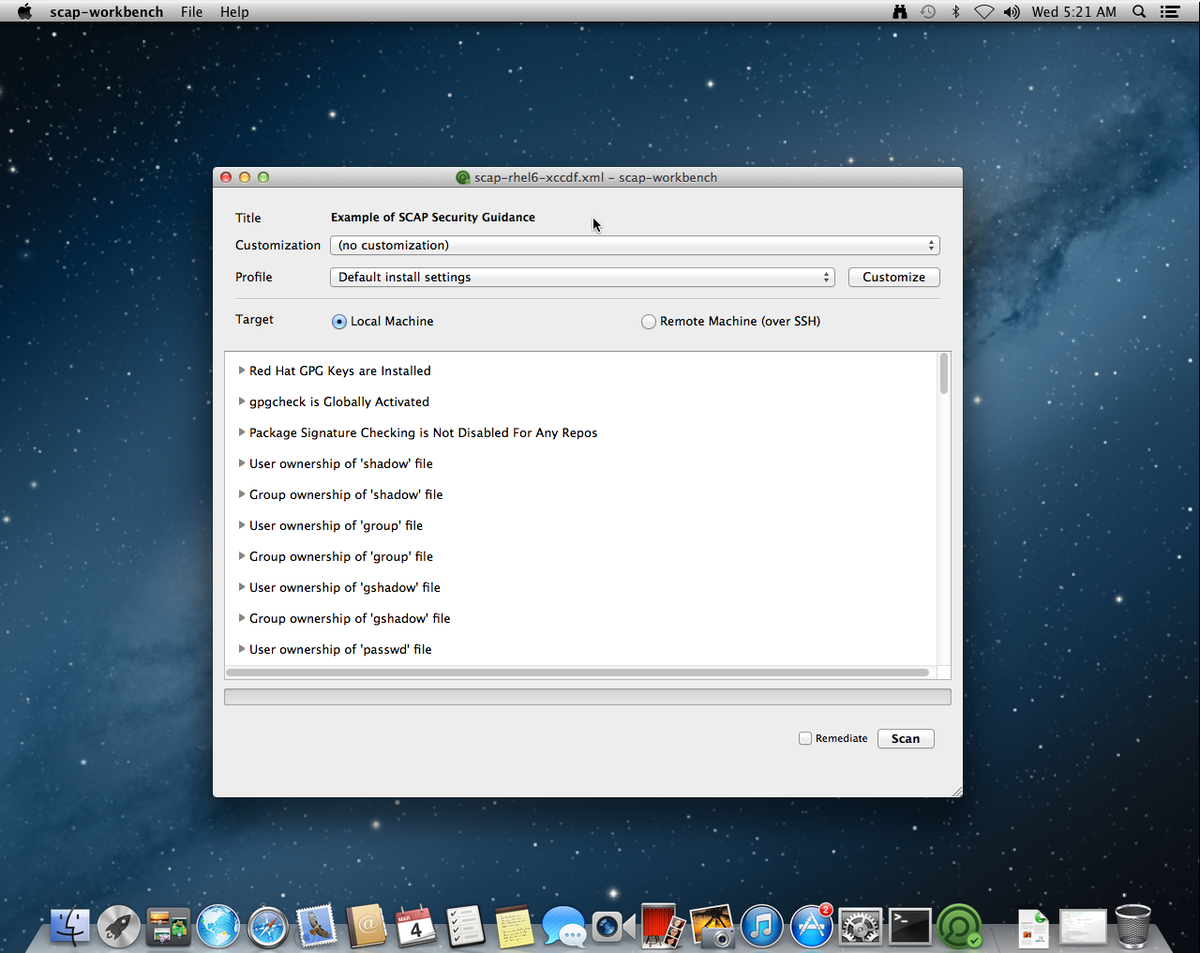Click the scan progress bar
The image size is (1200, 953).
click(588, 696)
